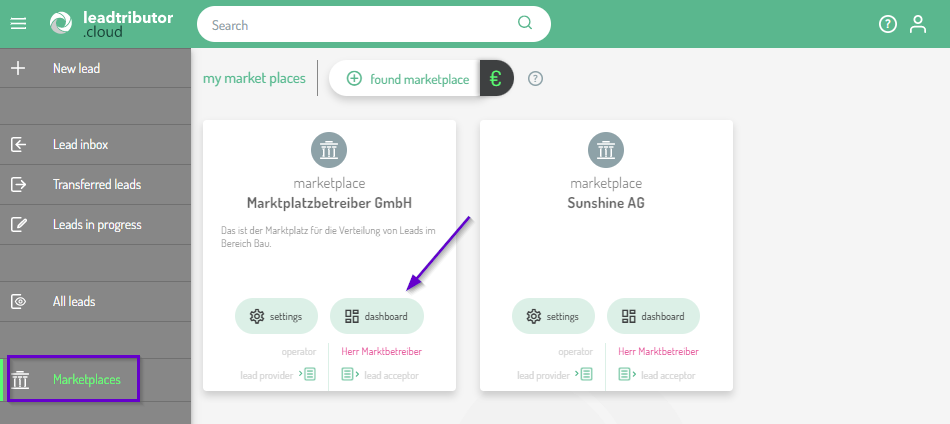Click into the Search field

click(360, 25)
